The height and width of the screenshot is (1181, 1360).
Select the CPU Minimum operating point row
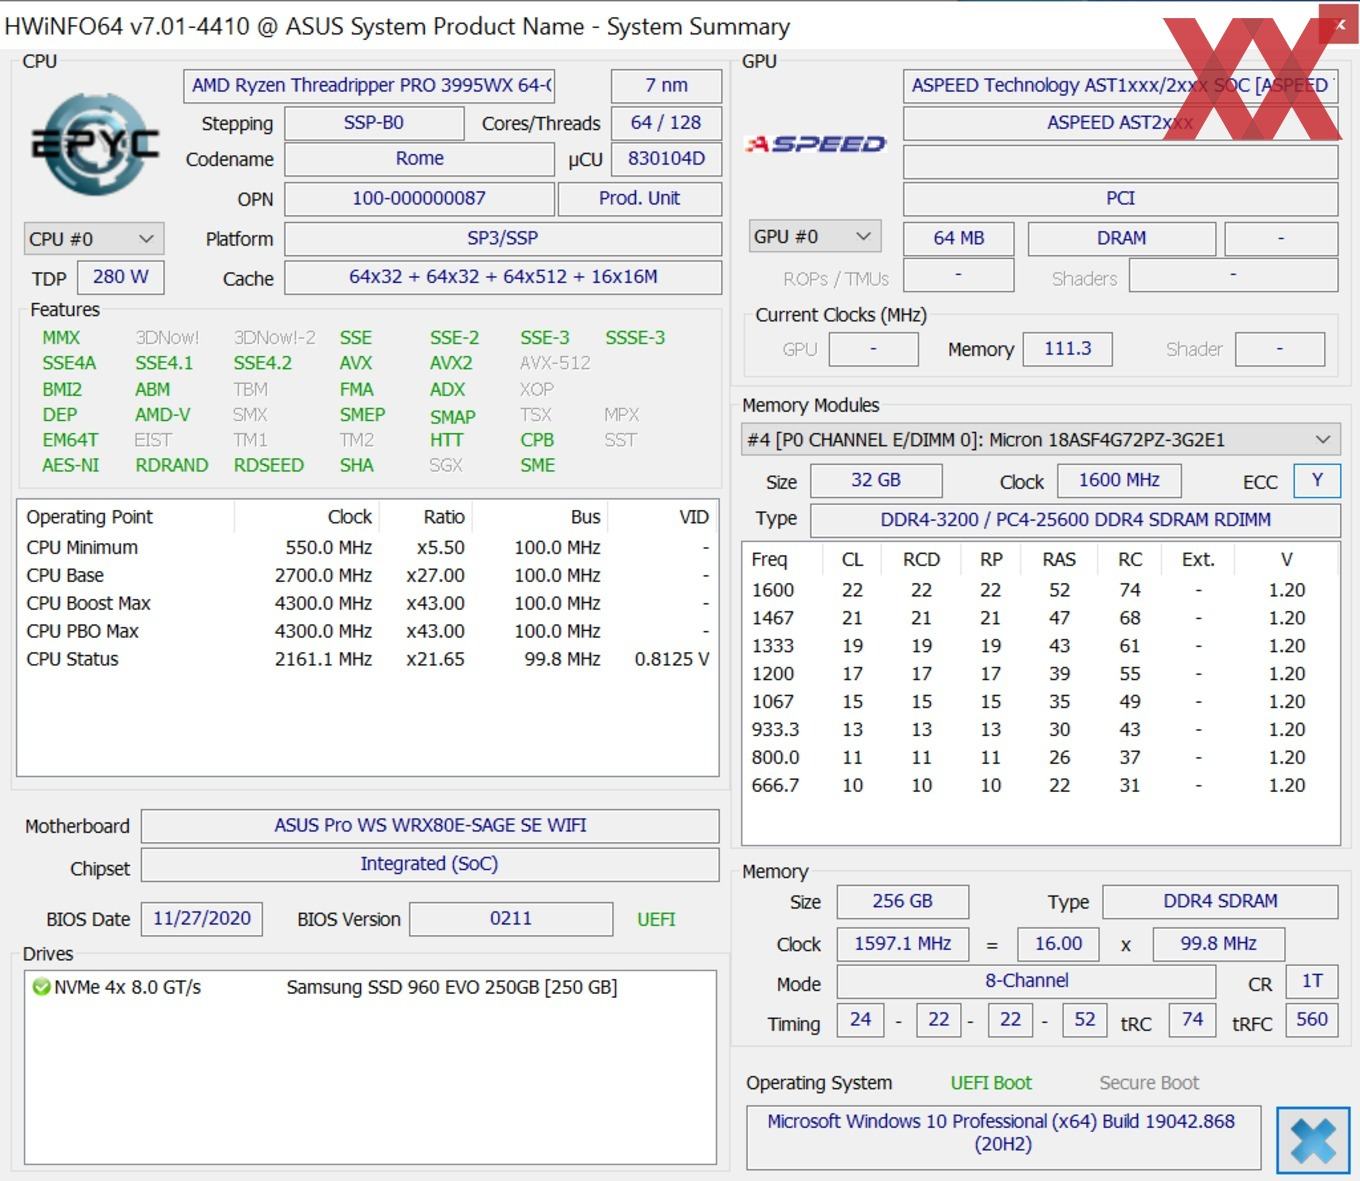click(x=367, y=547)
